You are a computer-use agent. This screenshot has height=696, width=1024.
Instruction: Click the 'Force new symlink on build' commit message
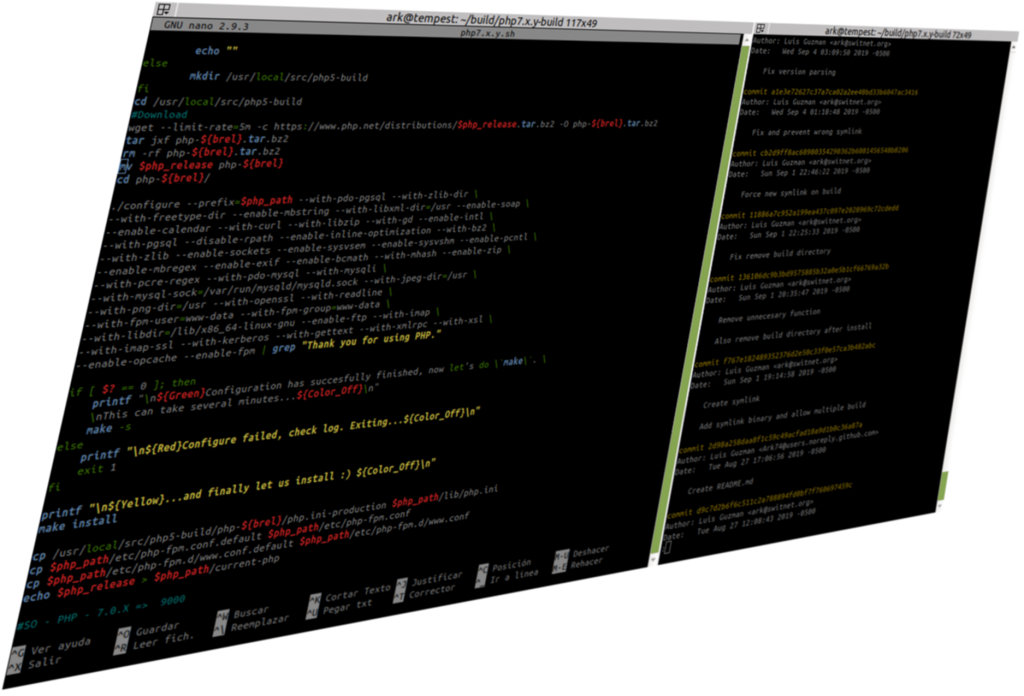(x=790, y=193)
